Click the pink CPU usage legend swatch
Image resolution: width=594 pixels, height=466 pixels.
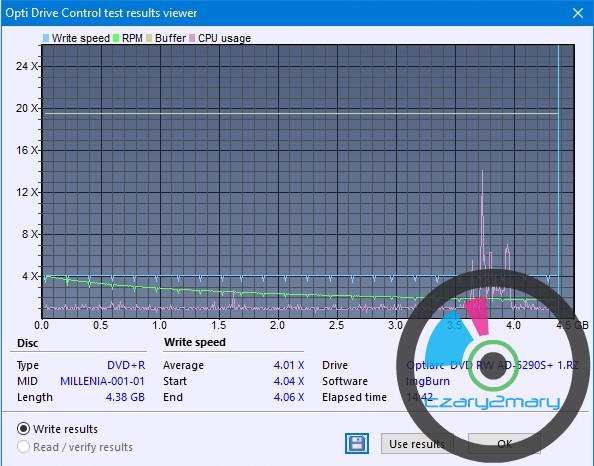192,38
